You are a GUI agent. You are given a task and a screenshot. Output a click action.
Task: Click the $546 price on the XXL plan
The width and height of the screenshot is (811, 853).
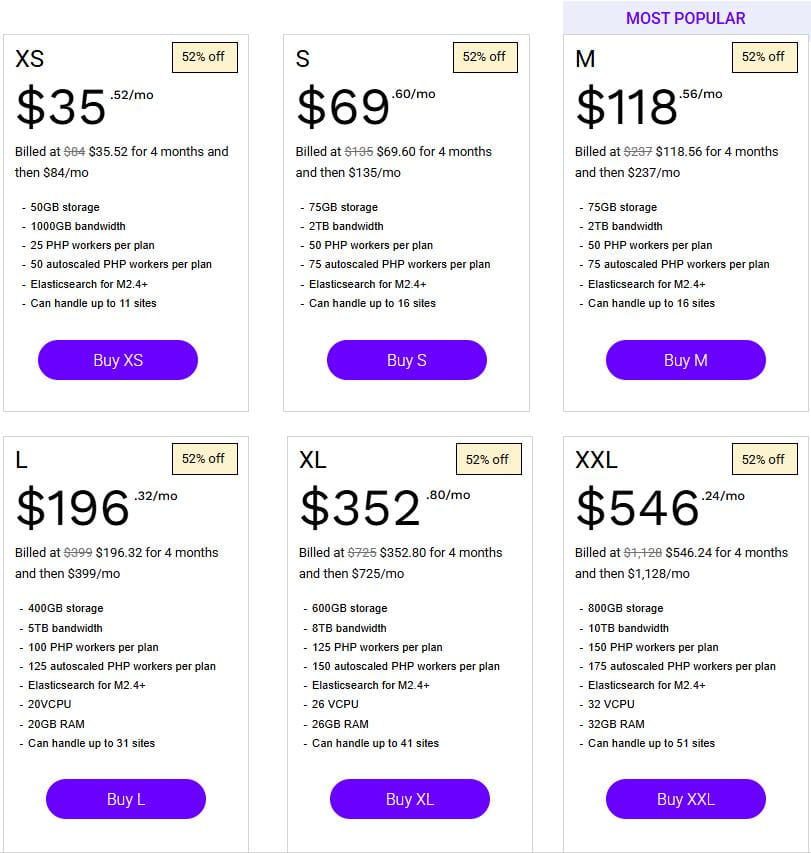tap(638, 508)
